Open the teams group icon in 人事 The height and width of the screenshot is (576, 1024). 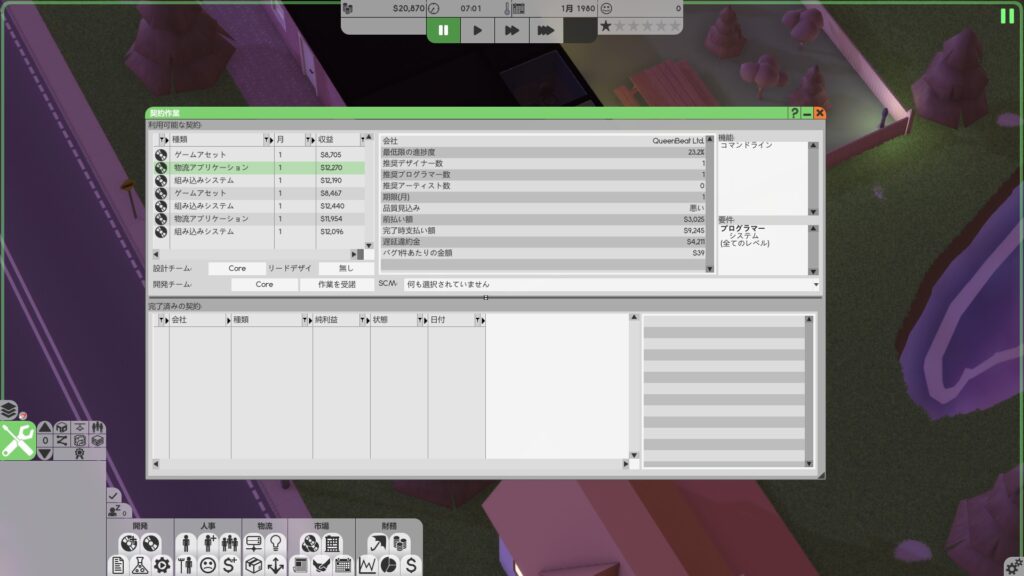pos(230,543)
